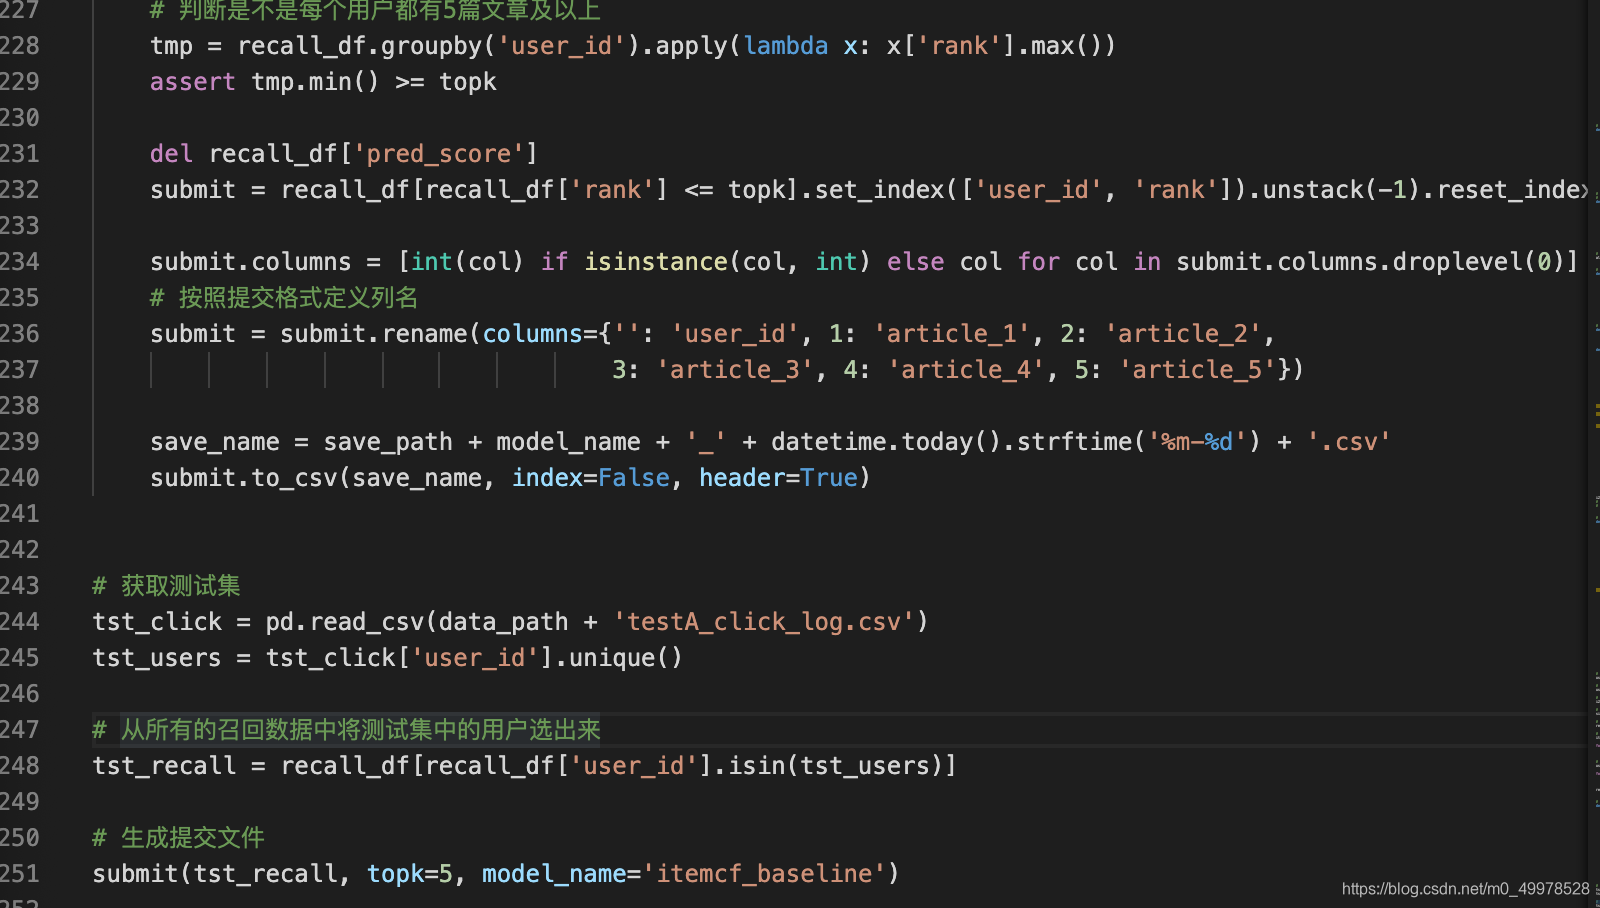Click the 'article_4' string
Image resolution: width=1600 pixels, height=908 pixels.
[966, 370]
